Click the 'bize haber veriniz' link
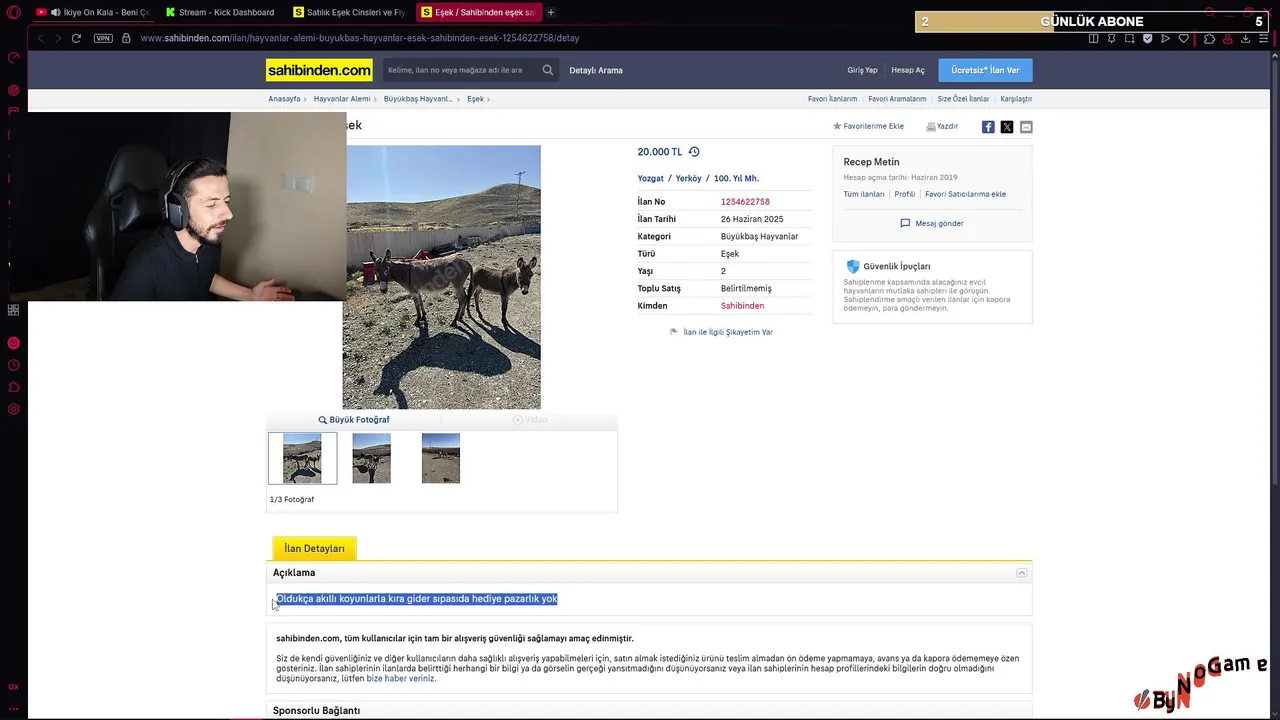The width and height of the screenshot is (1280, 720). point(400,678)
